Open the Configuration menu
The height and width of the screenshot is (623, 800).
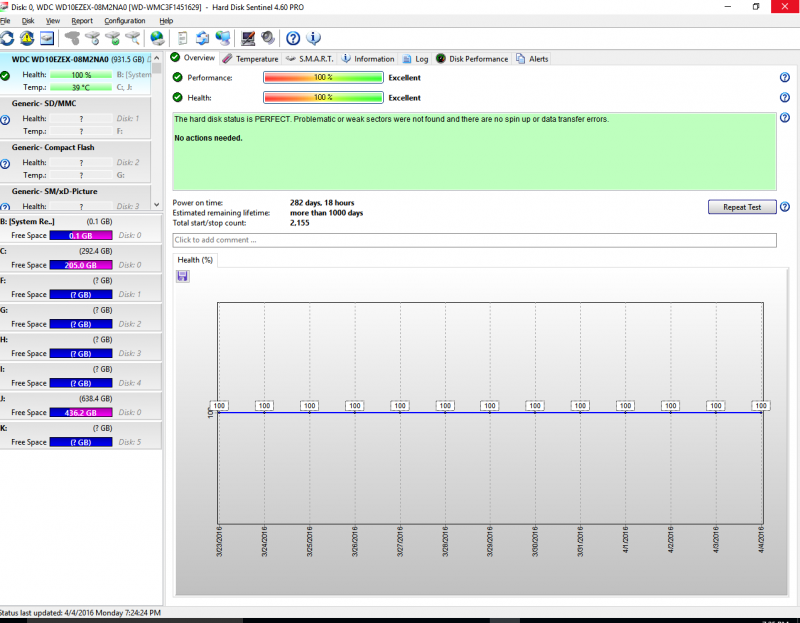pos(125,21)
